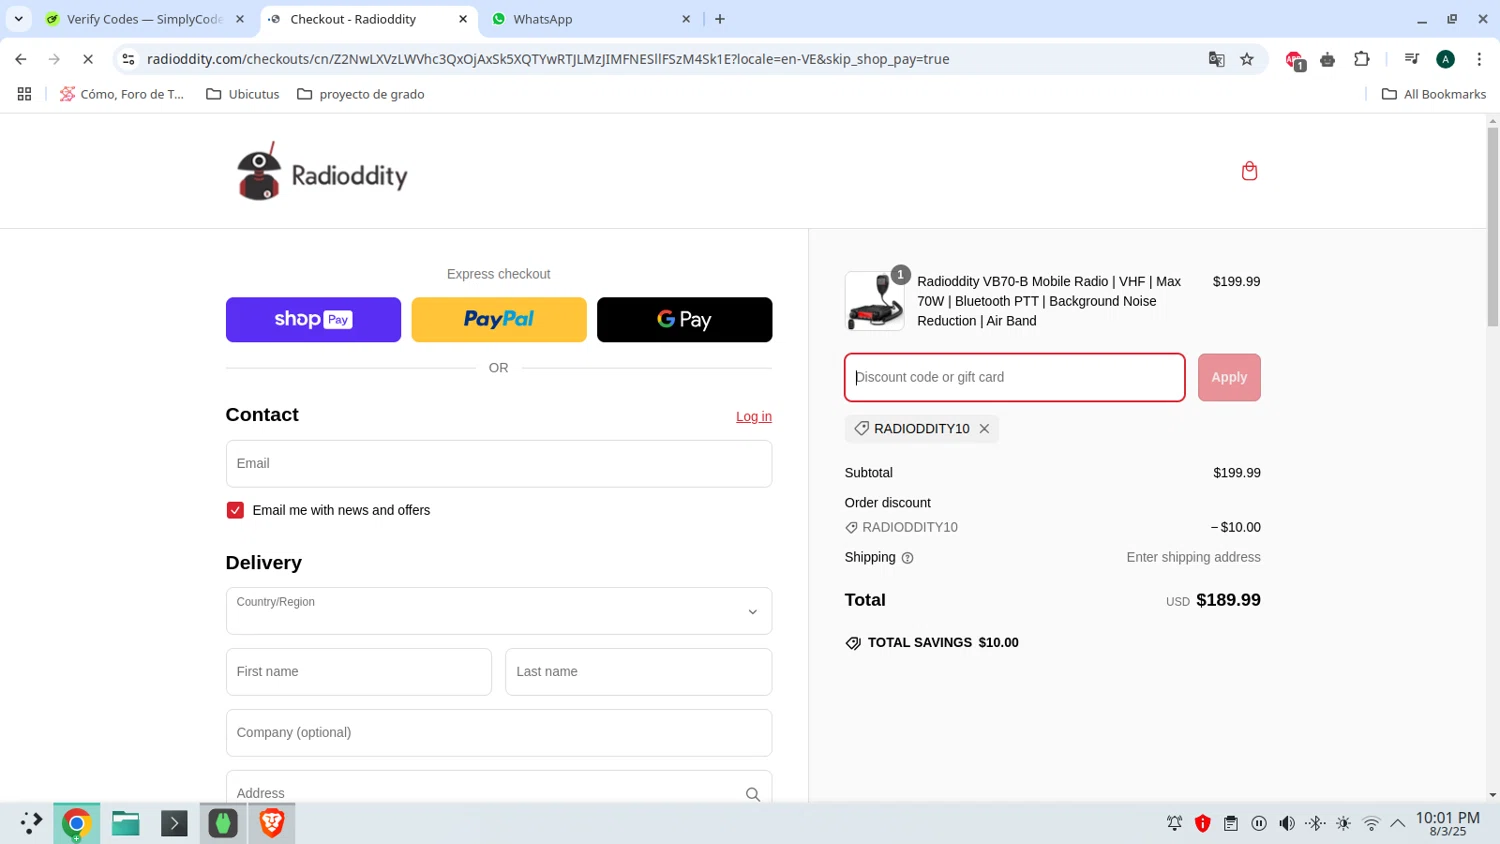Click the Company (optional) field
1500x844 pixels.
click(499, 733)
